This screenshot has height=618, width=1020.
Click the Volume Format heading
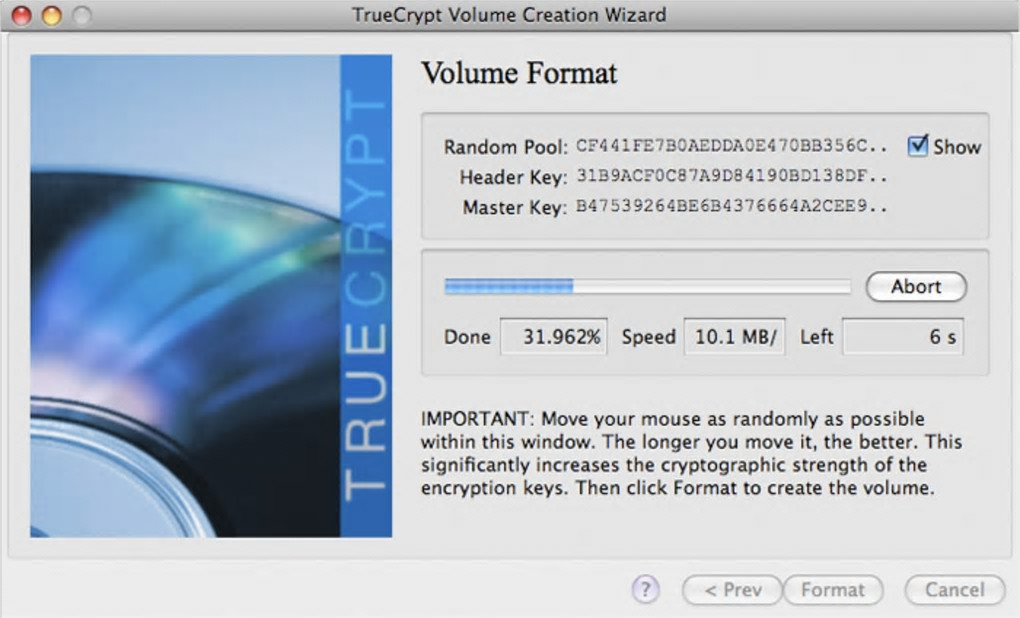pos(519,73)
